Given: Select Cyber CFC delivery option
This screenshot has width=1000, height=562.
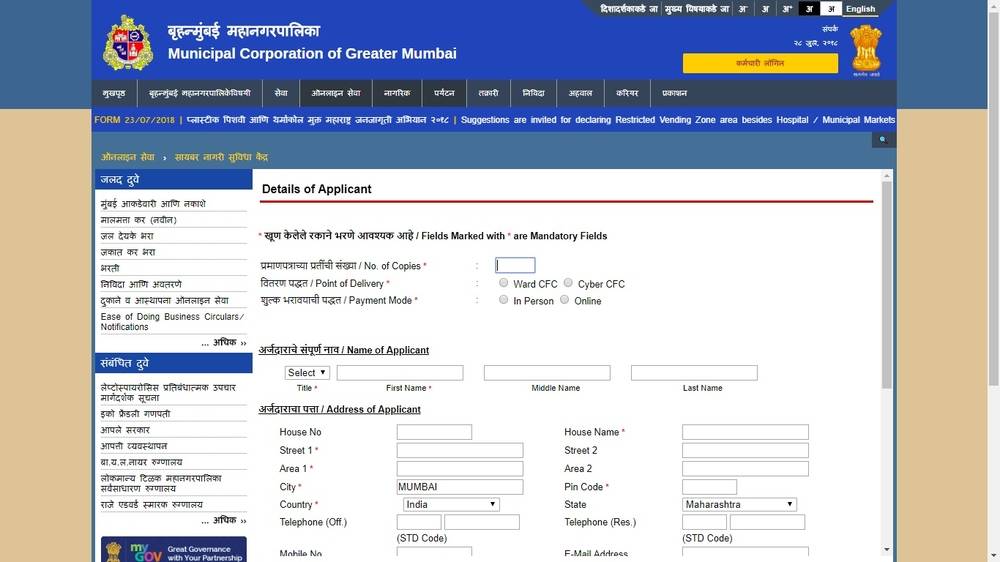Looking at the screenshot, I should click(x=568, y=283).
